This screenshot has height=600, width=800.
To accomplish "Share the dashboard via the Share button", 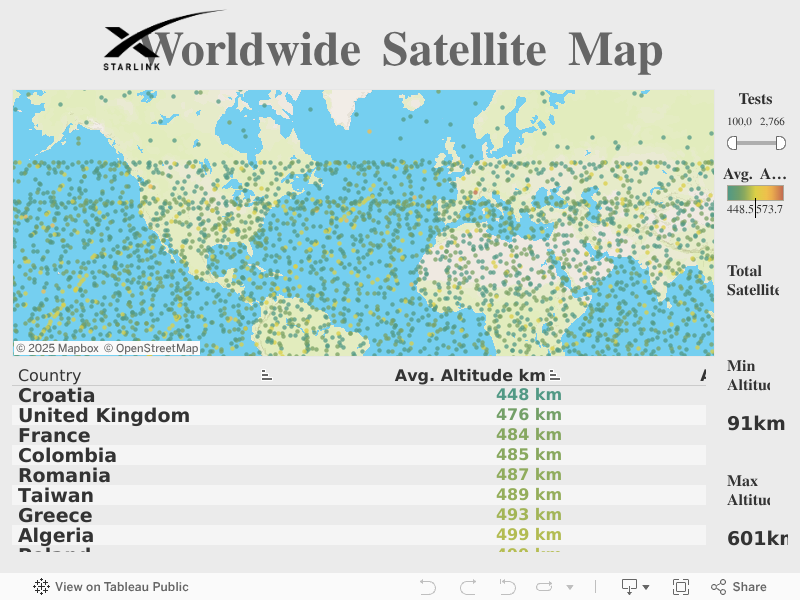I will 739,587.
